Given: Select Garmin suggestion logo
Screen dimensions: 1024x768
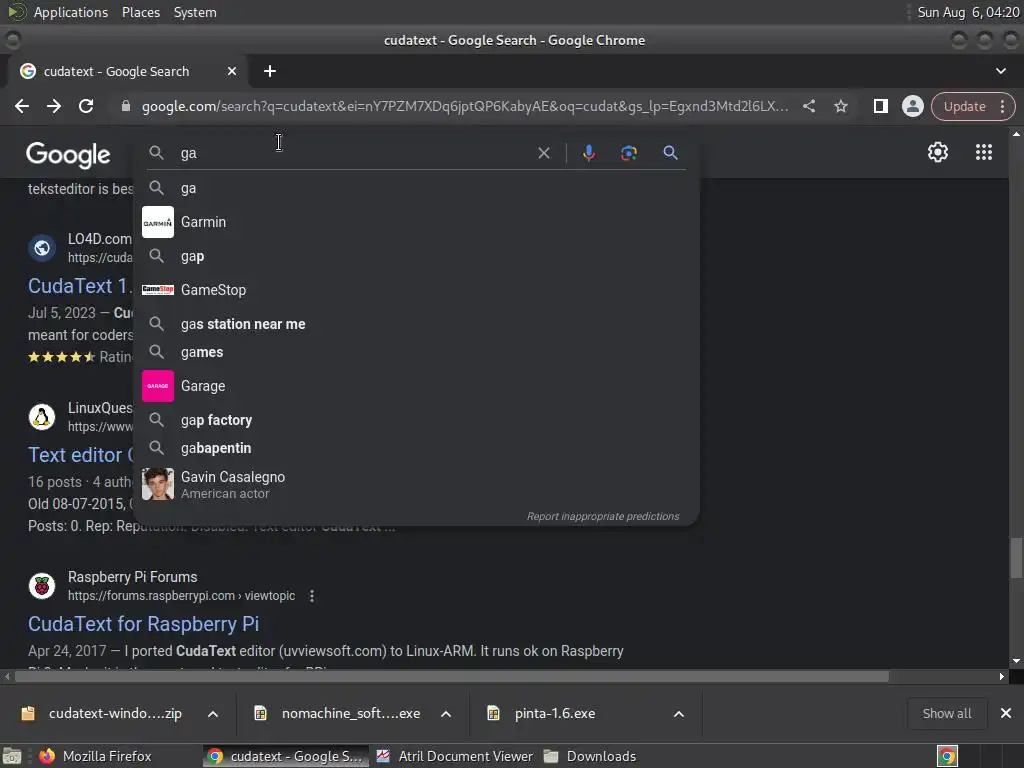Looking at the screenshot, I should (x=158, y=222).
